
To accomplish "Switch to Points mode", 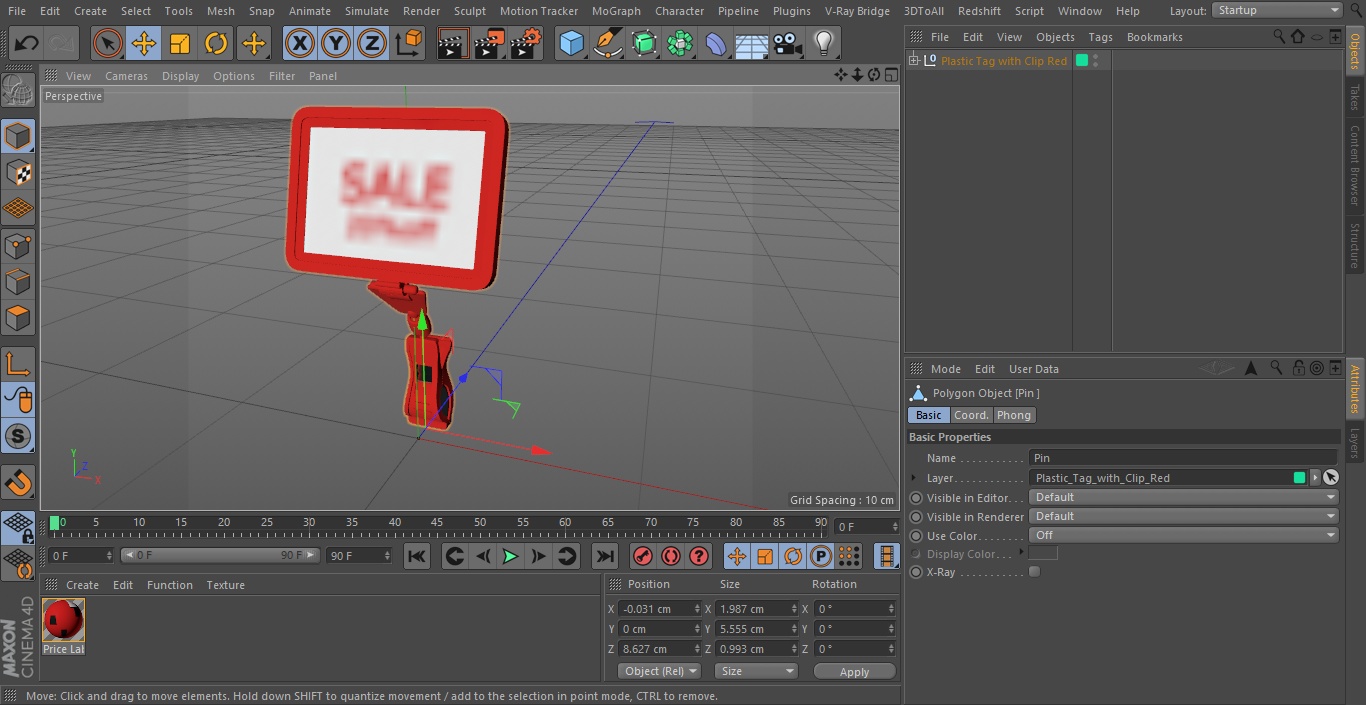I will tap(18, 245).
